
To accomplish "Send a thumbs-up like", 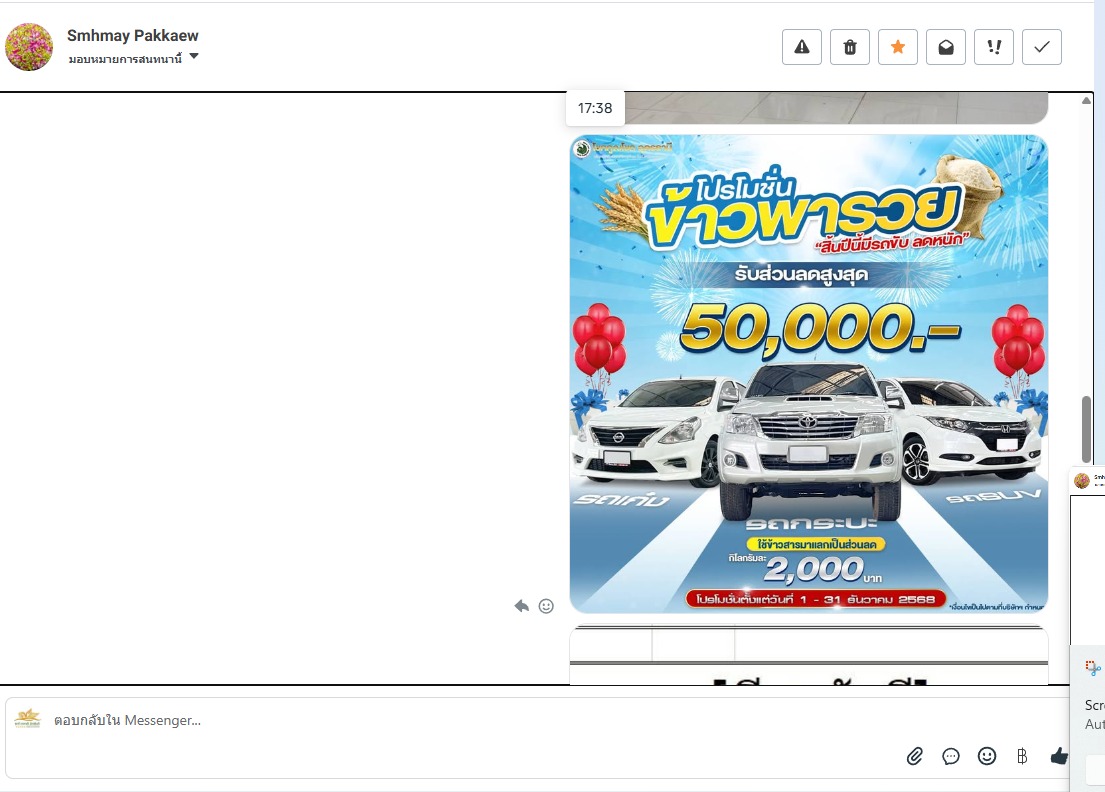I will pyautogui.click(x=1058, y=756).
